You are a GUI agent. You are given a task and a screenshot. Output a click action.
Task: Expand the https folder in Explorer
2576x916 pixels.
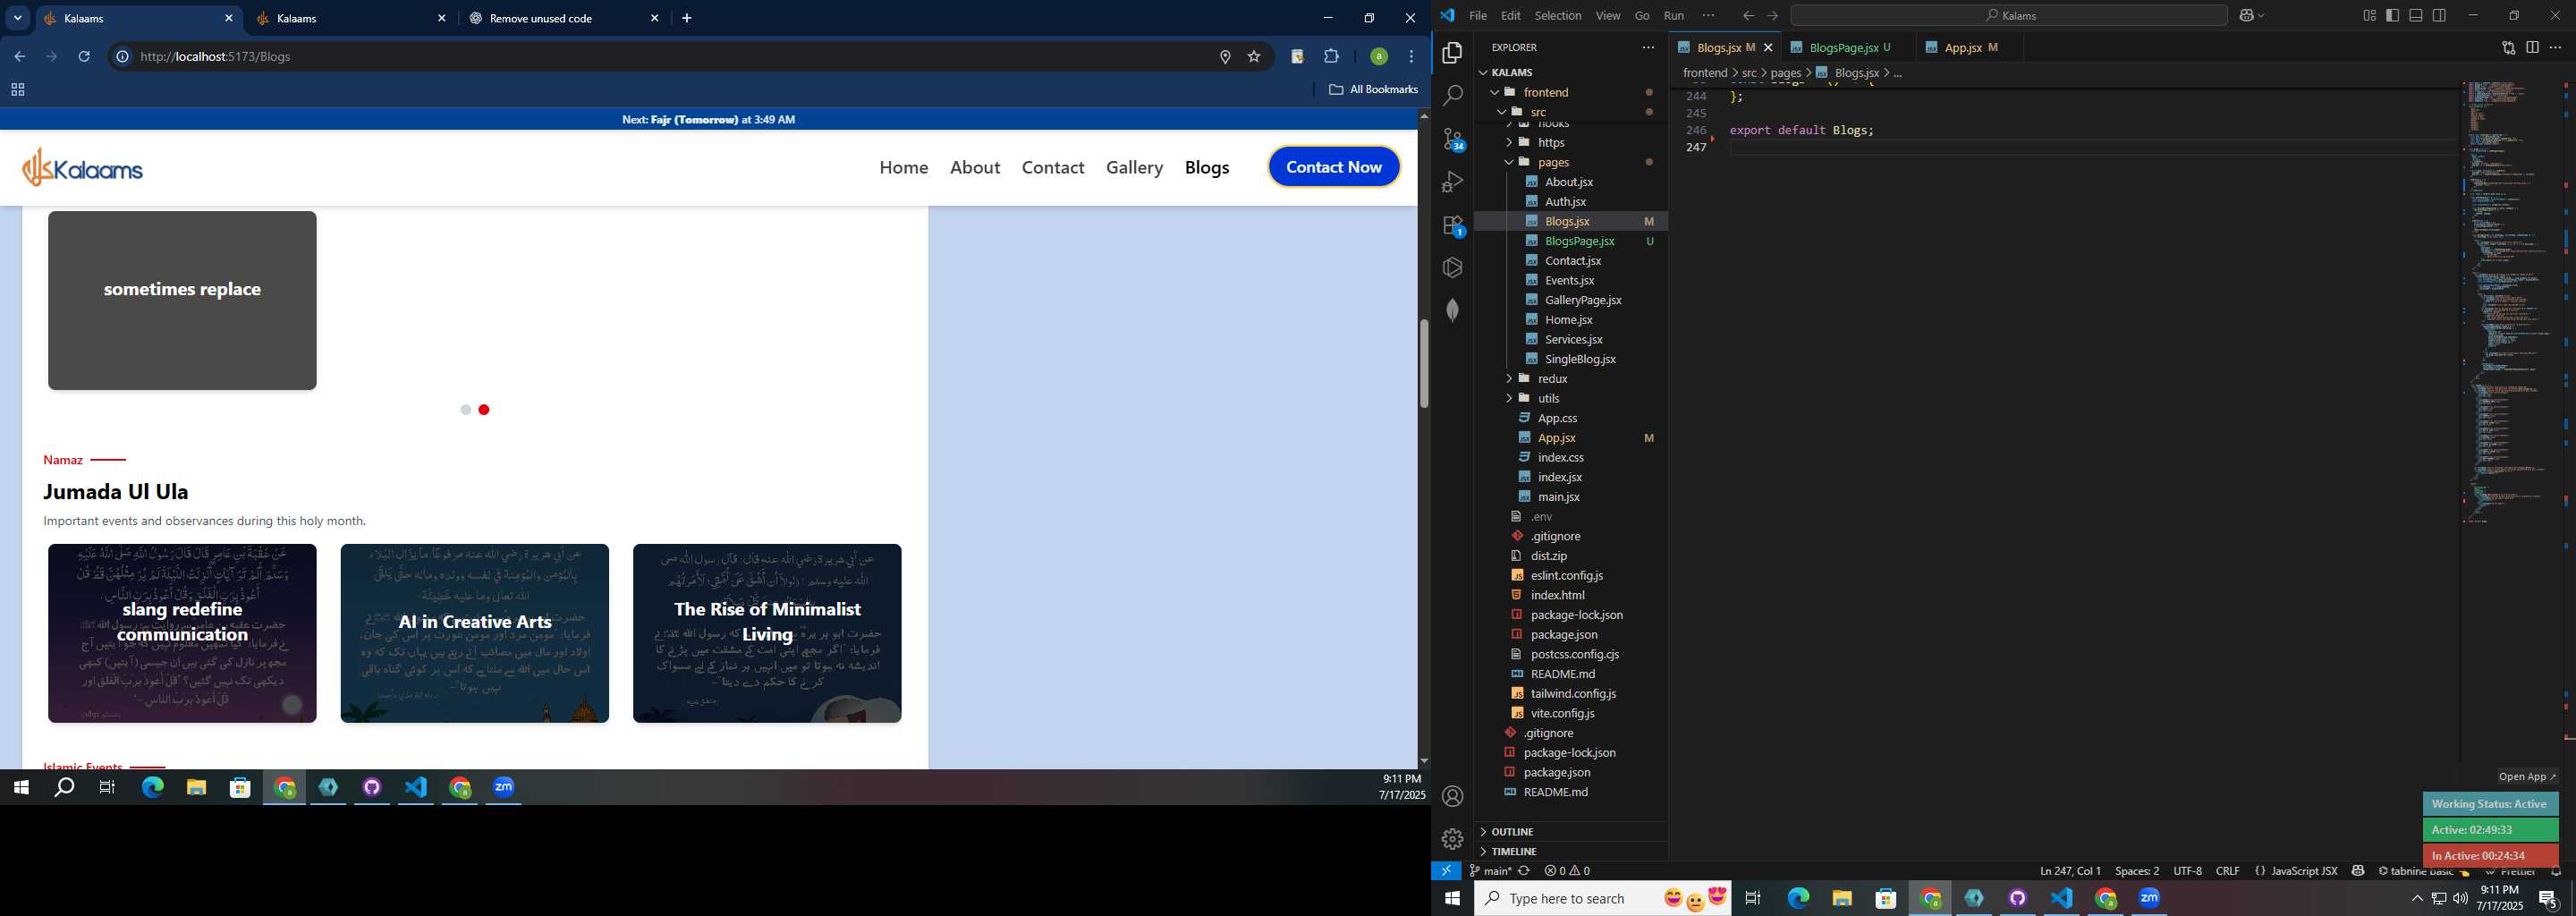click(1509, 142)
